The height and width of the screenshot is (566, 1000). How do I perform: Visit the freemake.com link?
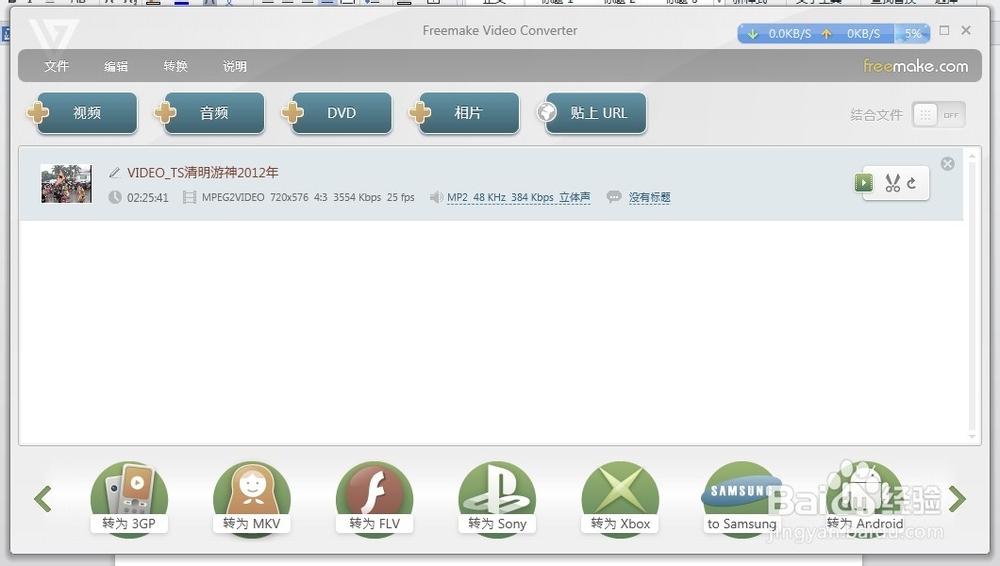coord(916,66)
